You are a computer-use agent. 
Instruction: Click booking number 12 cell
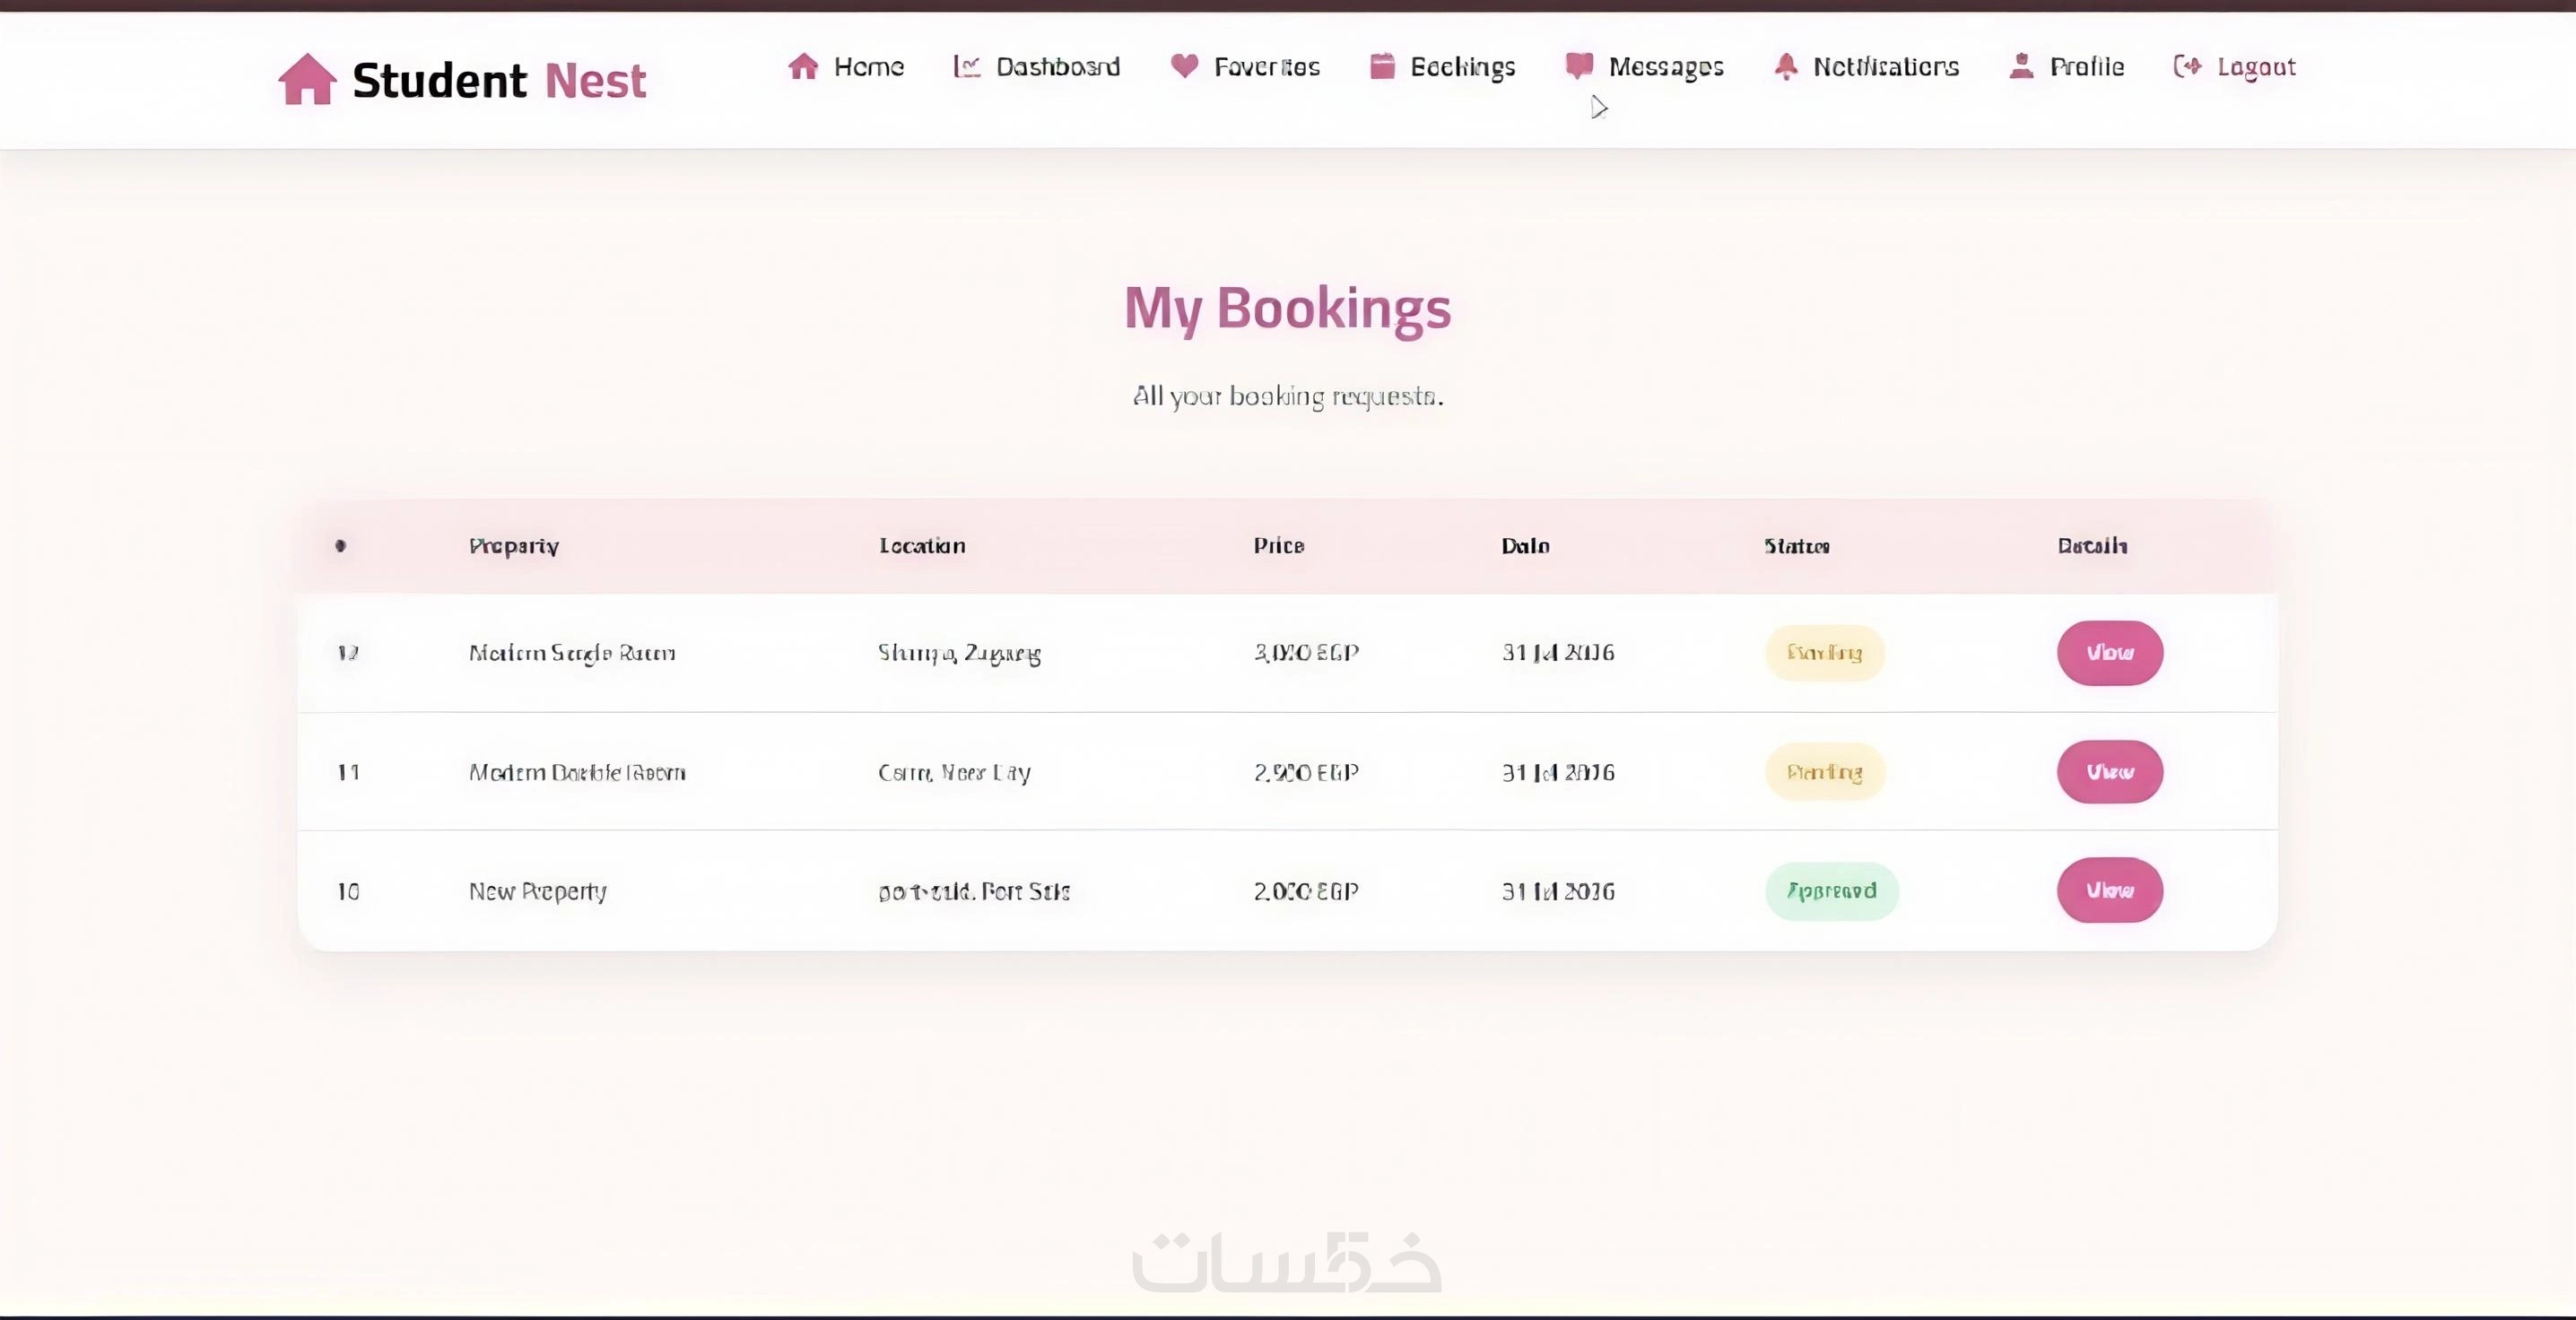pyautogui.click(x=348, y=653)
